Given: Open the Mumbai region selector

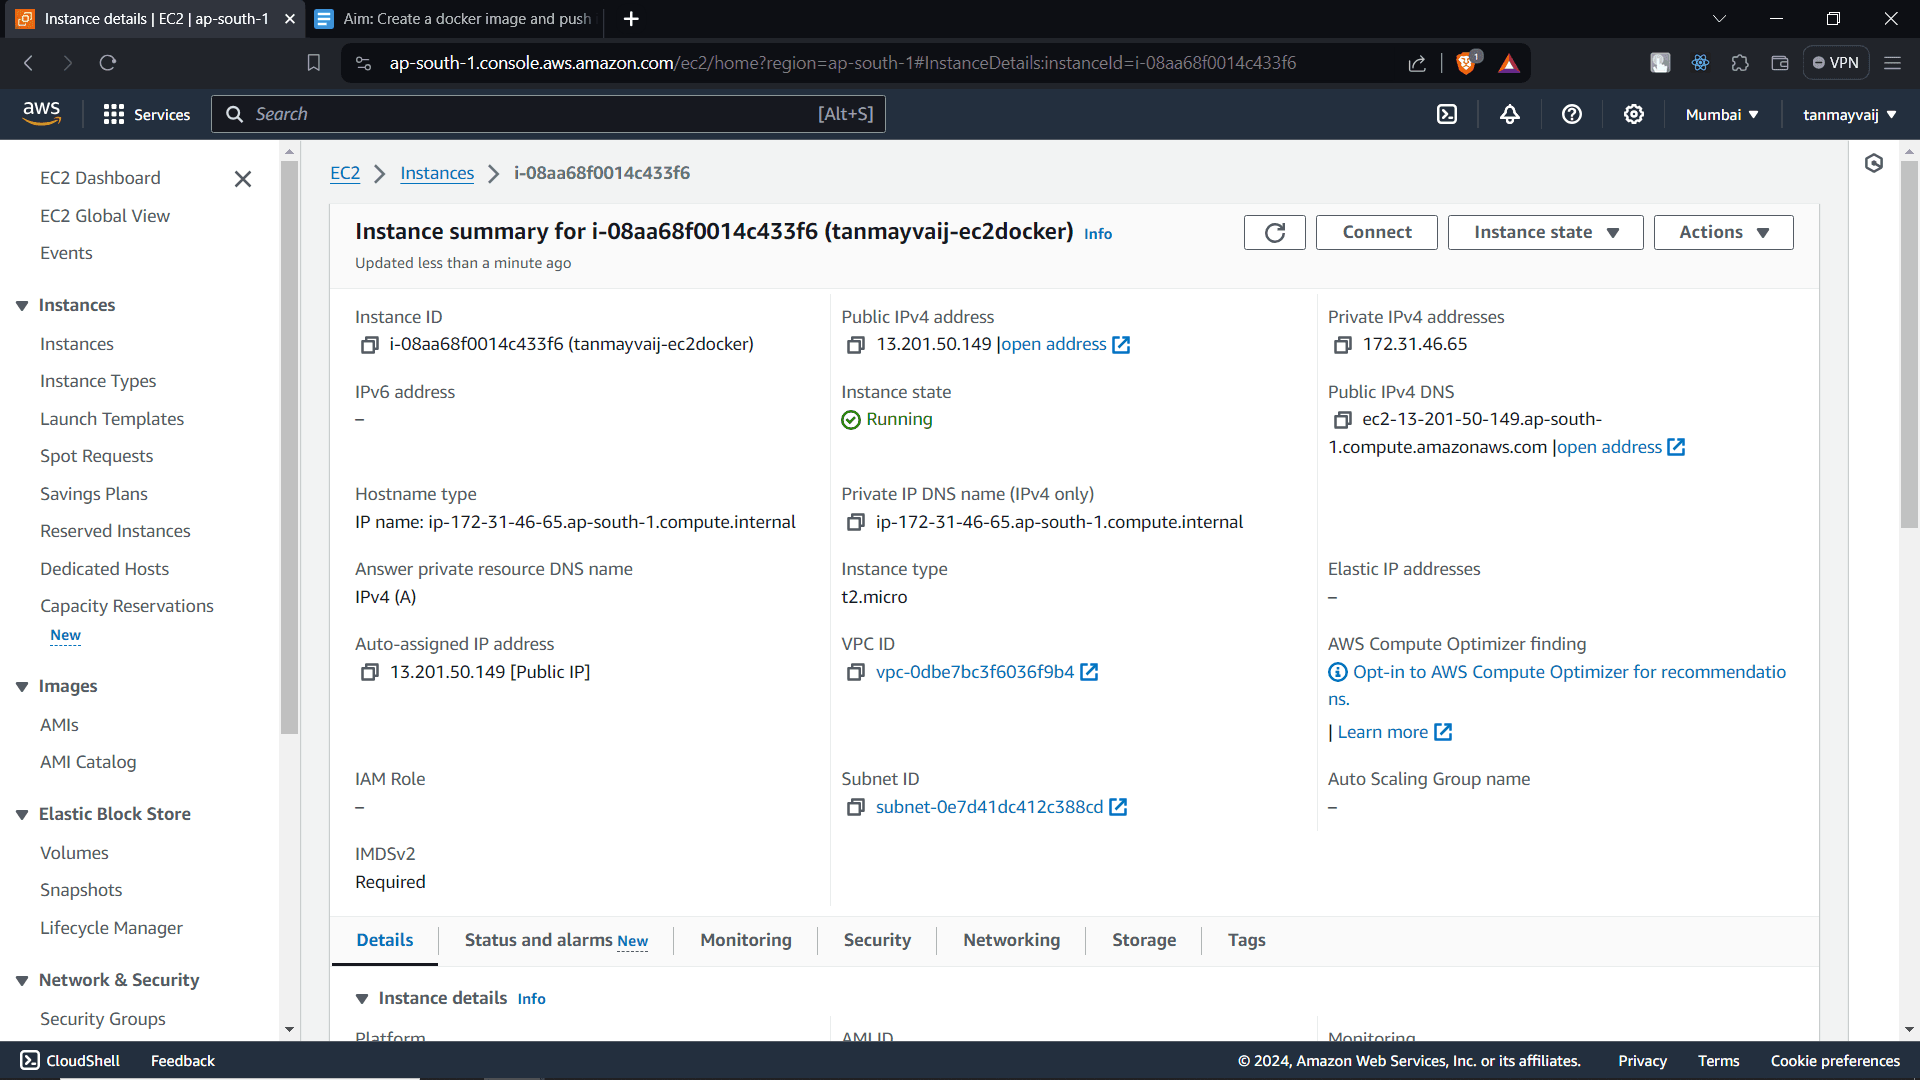Looking at the screenshot, I should (1720, 114).
